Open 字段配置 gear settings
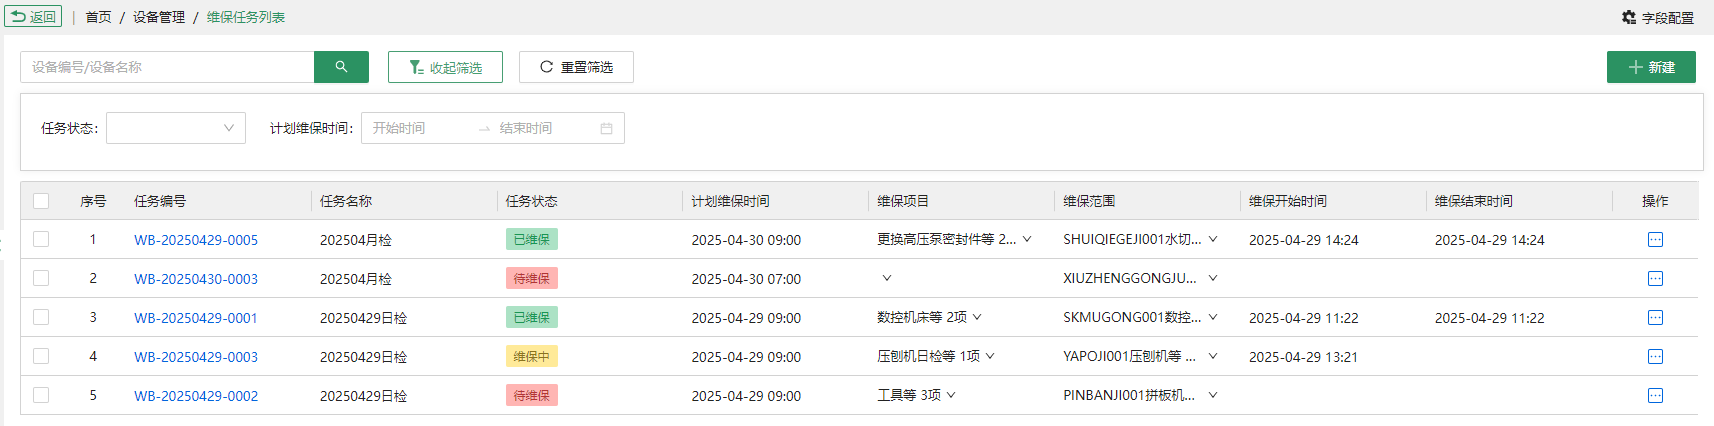Image resolution: width=1714 pixels, height=426 pixels. click(x=1657, y=17)
